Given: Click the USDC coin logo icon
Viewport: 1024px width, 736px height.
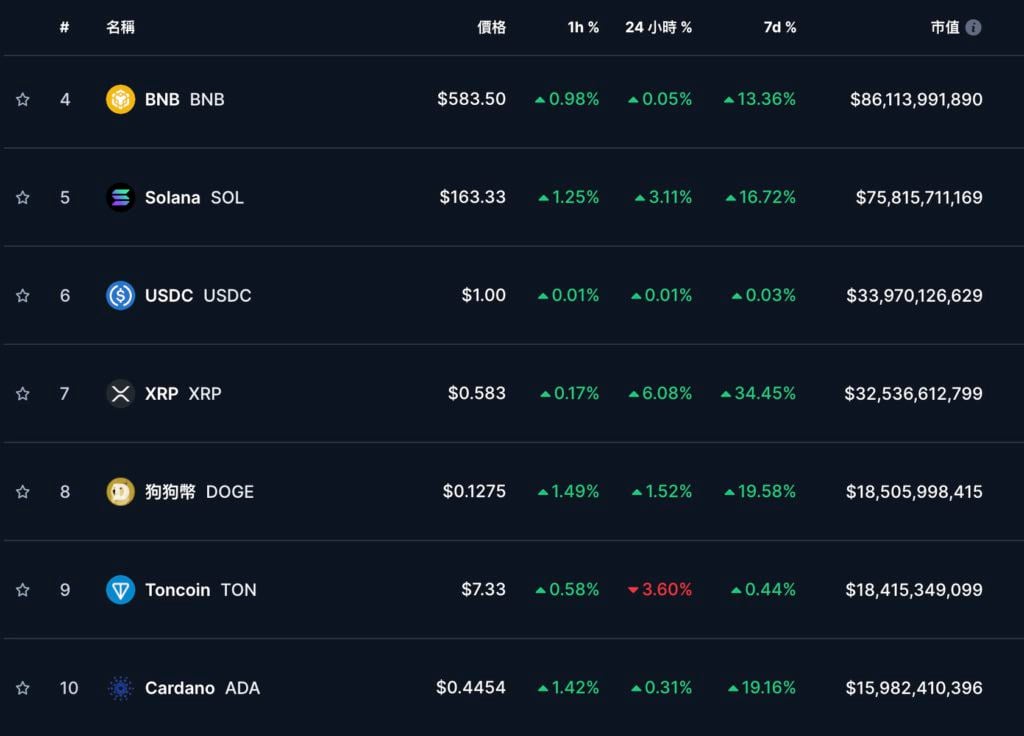Looking at the screenshot, I should tap(120, 295).
